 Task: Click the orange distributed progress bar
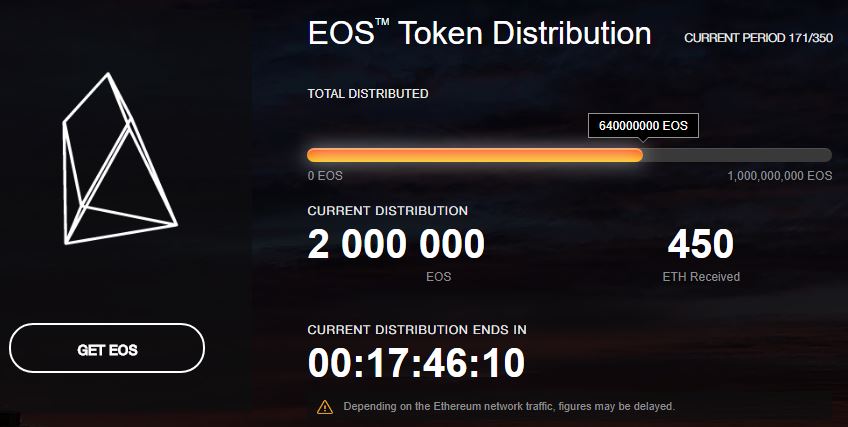pyautogui.click(x=475, y=155)
